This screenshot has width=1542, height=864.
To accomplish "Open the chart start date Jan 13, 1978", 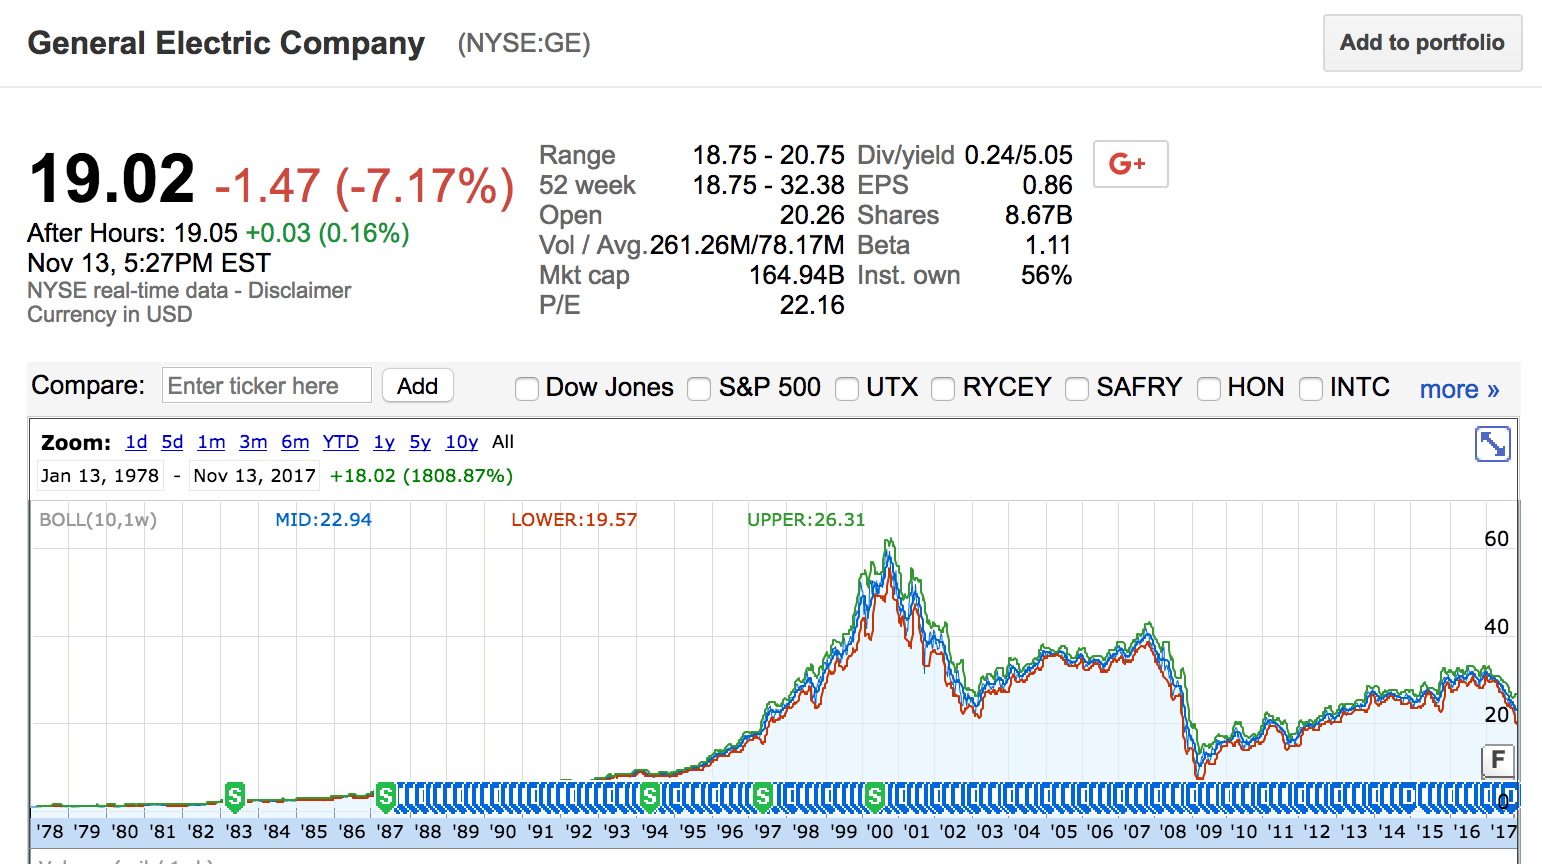I will click(x=100, y=476).
